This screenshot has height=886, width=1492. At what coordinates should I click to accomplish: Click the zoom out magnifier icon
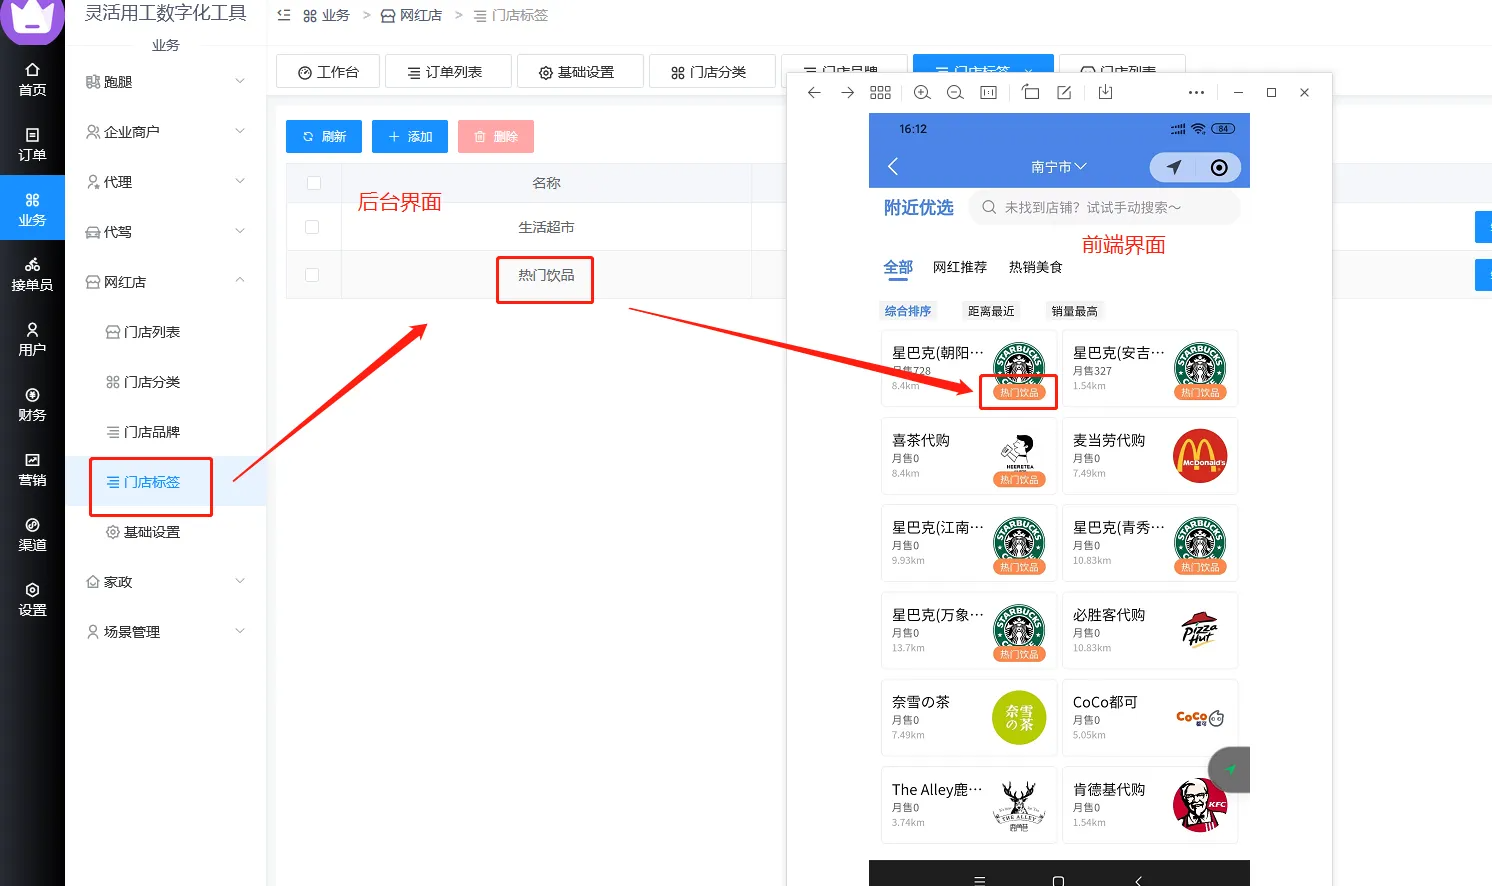click(955, 93)
